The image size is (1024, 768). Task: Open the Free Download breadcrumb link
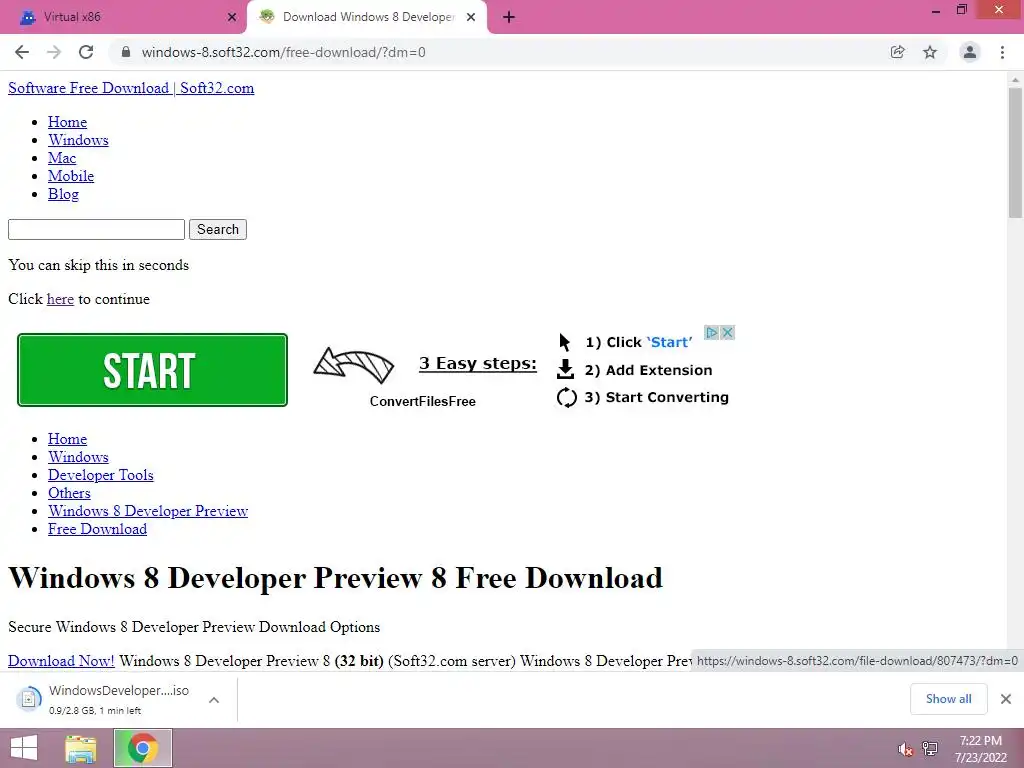97,529
